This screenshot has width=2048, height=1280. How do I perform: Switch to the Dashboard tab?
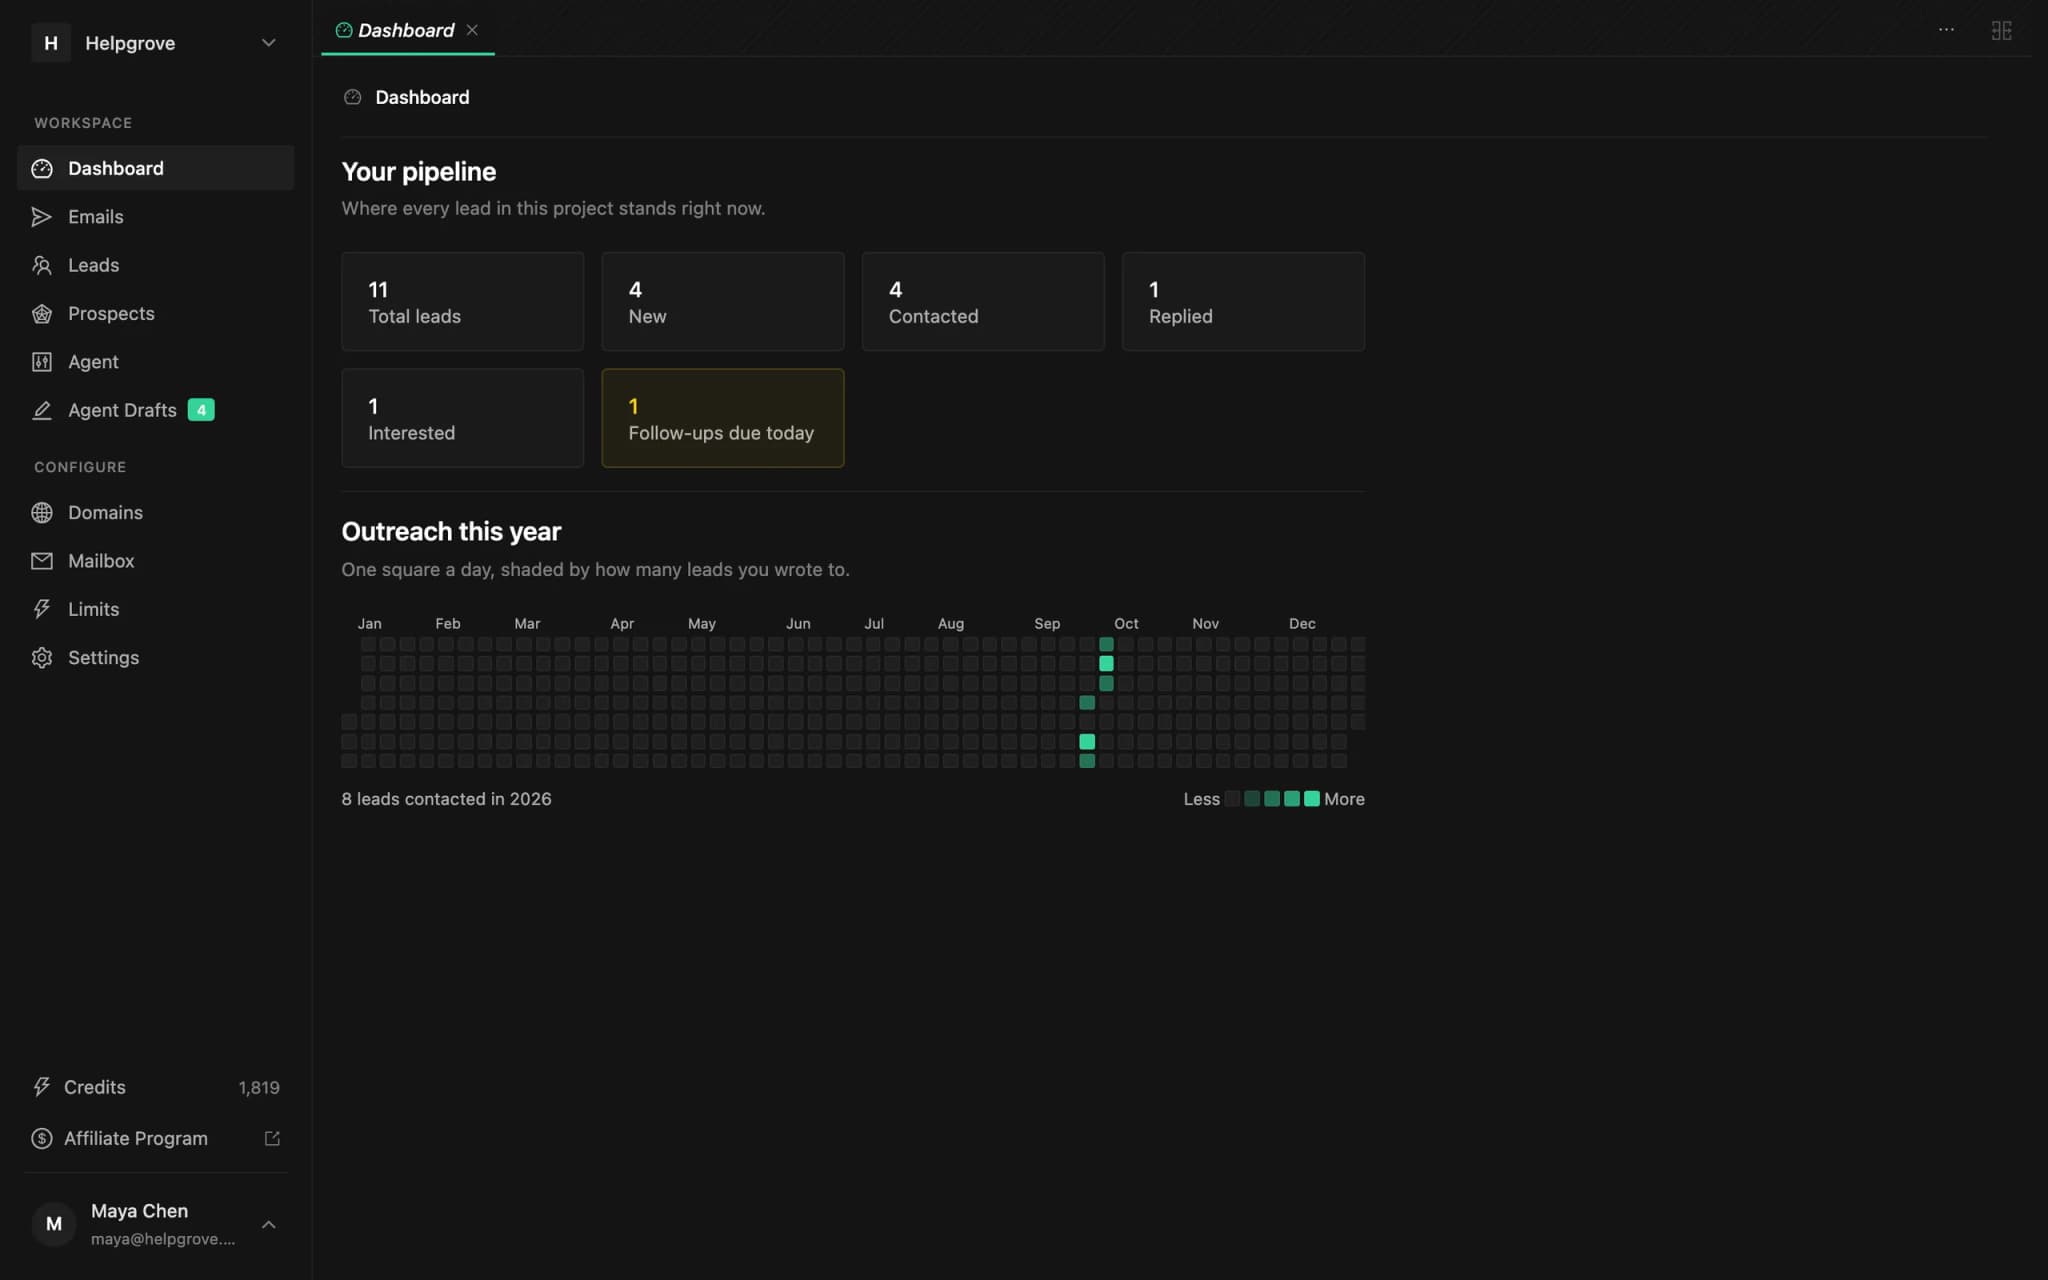(407, 30)
